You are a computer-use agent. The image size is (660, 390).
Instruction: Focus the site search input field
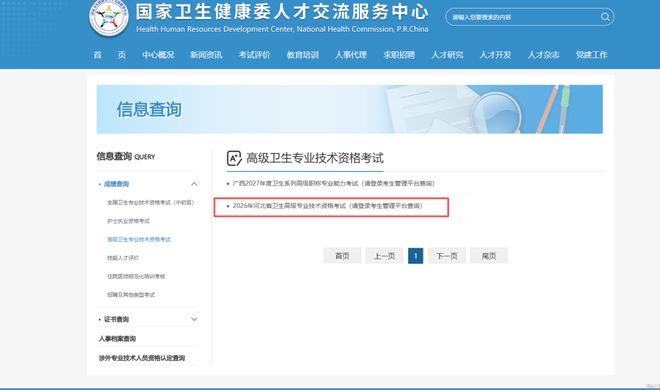tap(530, 17)
